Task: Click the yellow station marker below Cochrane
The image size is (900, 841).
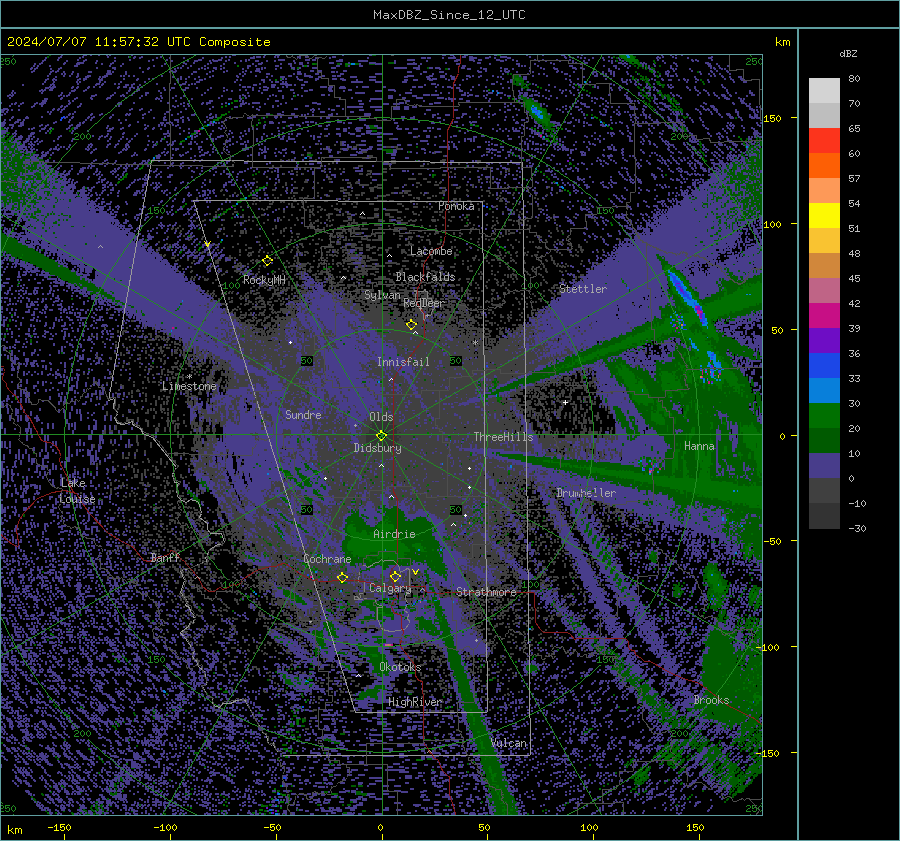Action: 342,577
